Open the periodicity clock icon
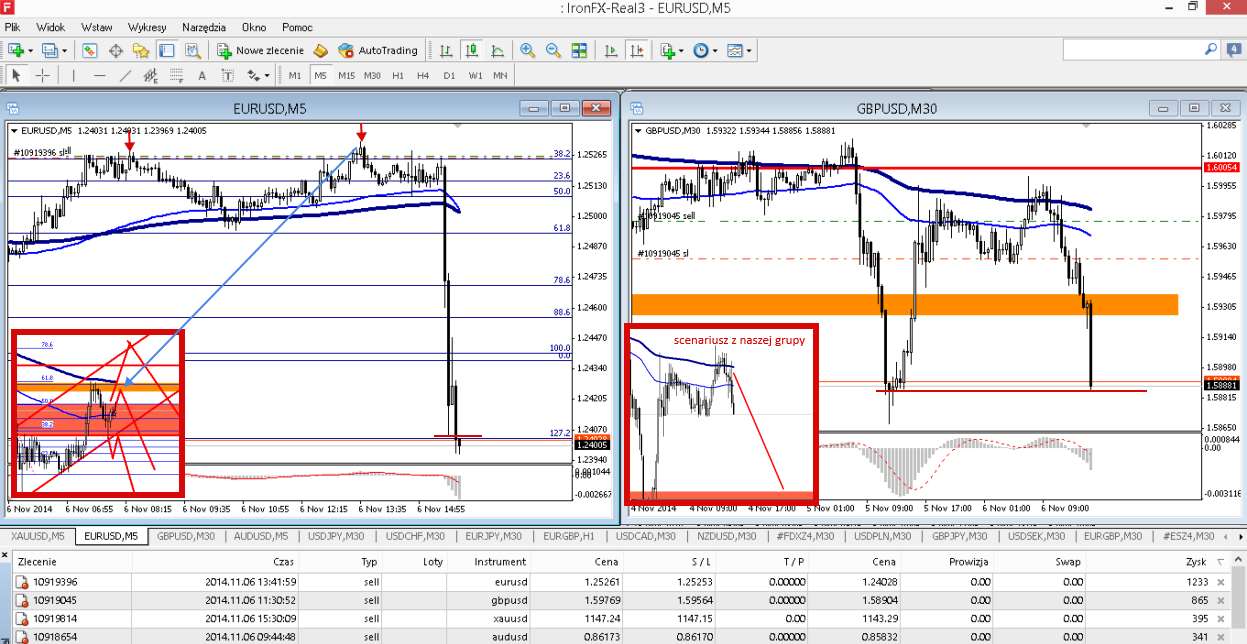This screenshot has height=644, width=1247. (701, 50)
